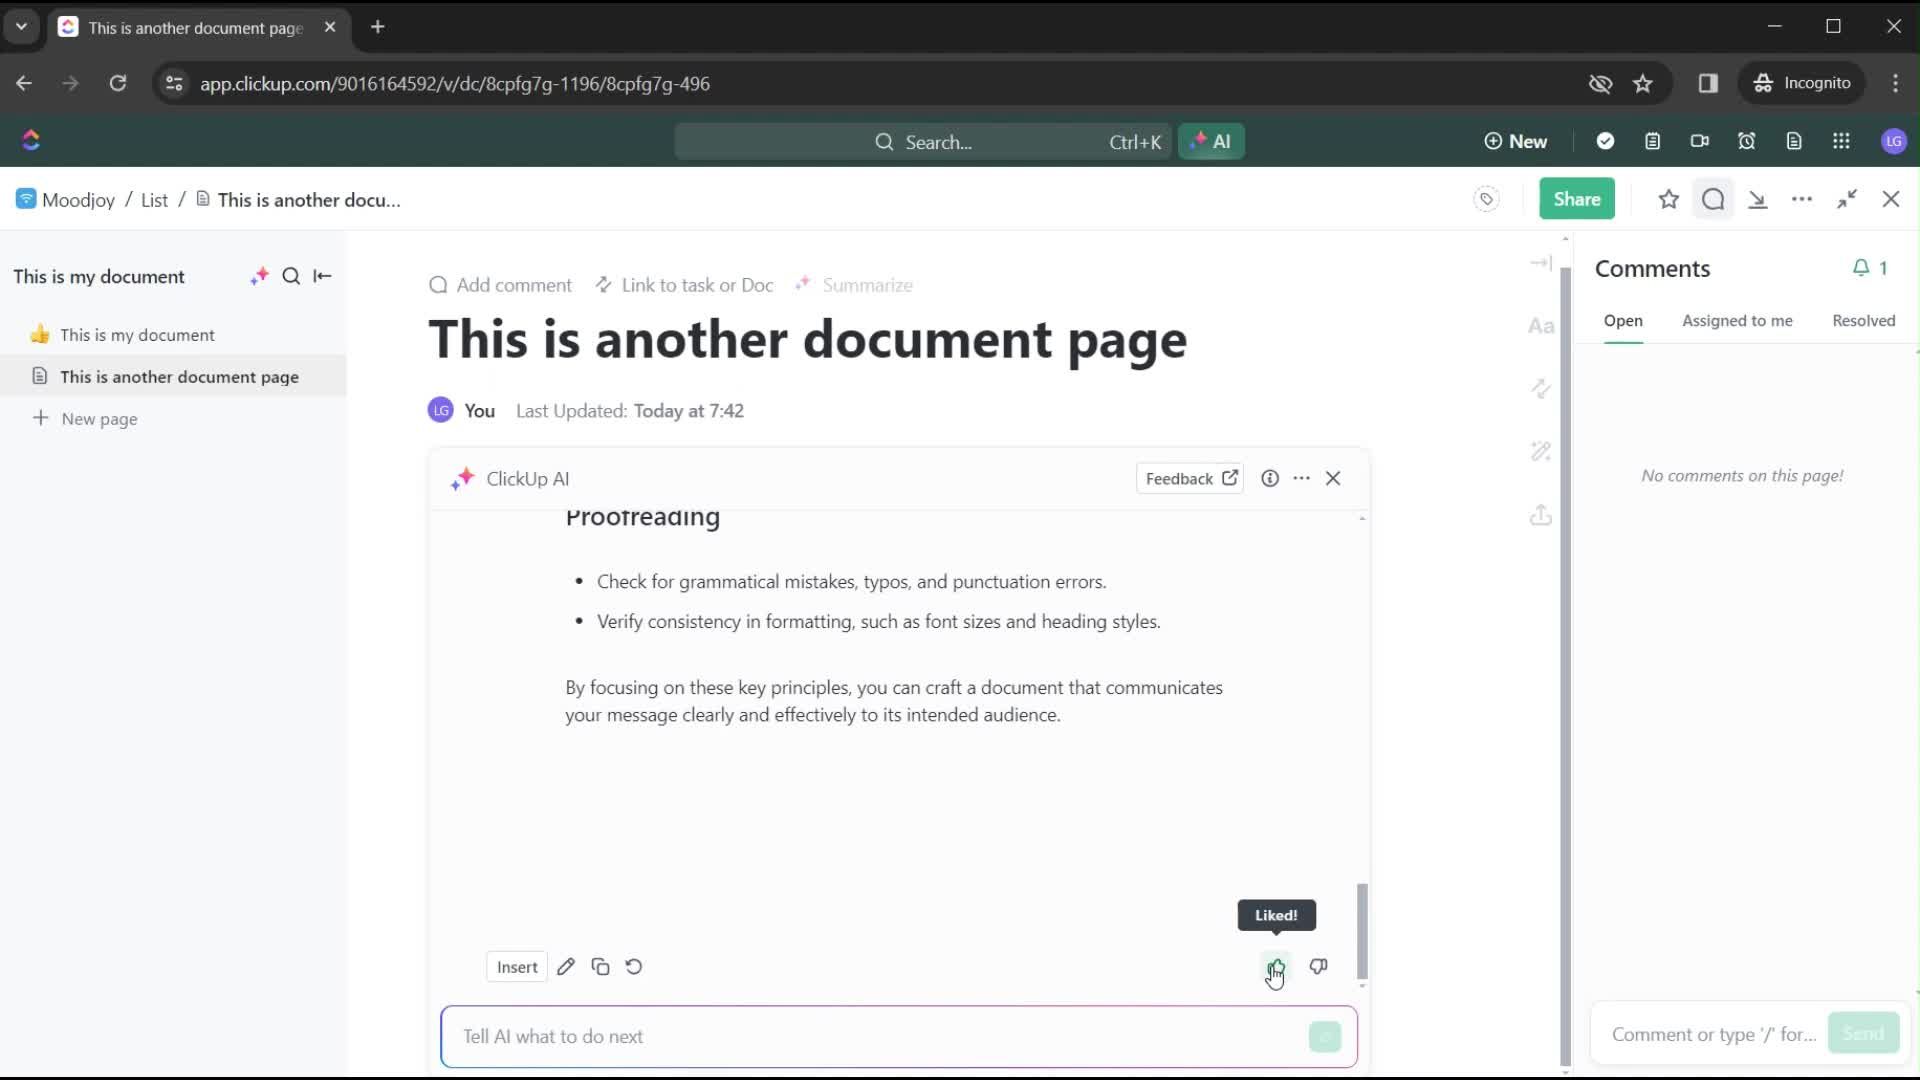This screenshot has height=1080, width=1920.
Task: Click the thumbs down dislike icon
Action: pos(1317,967)
